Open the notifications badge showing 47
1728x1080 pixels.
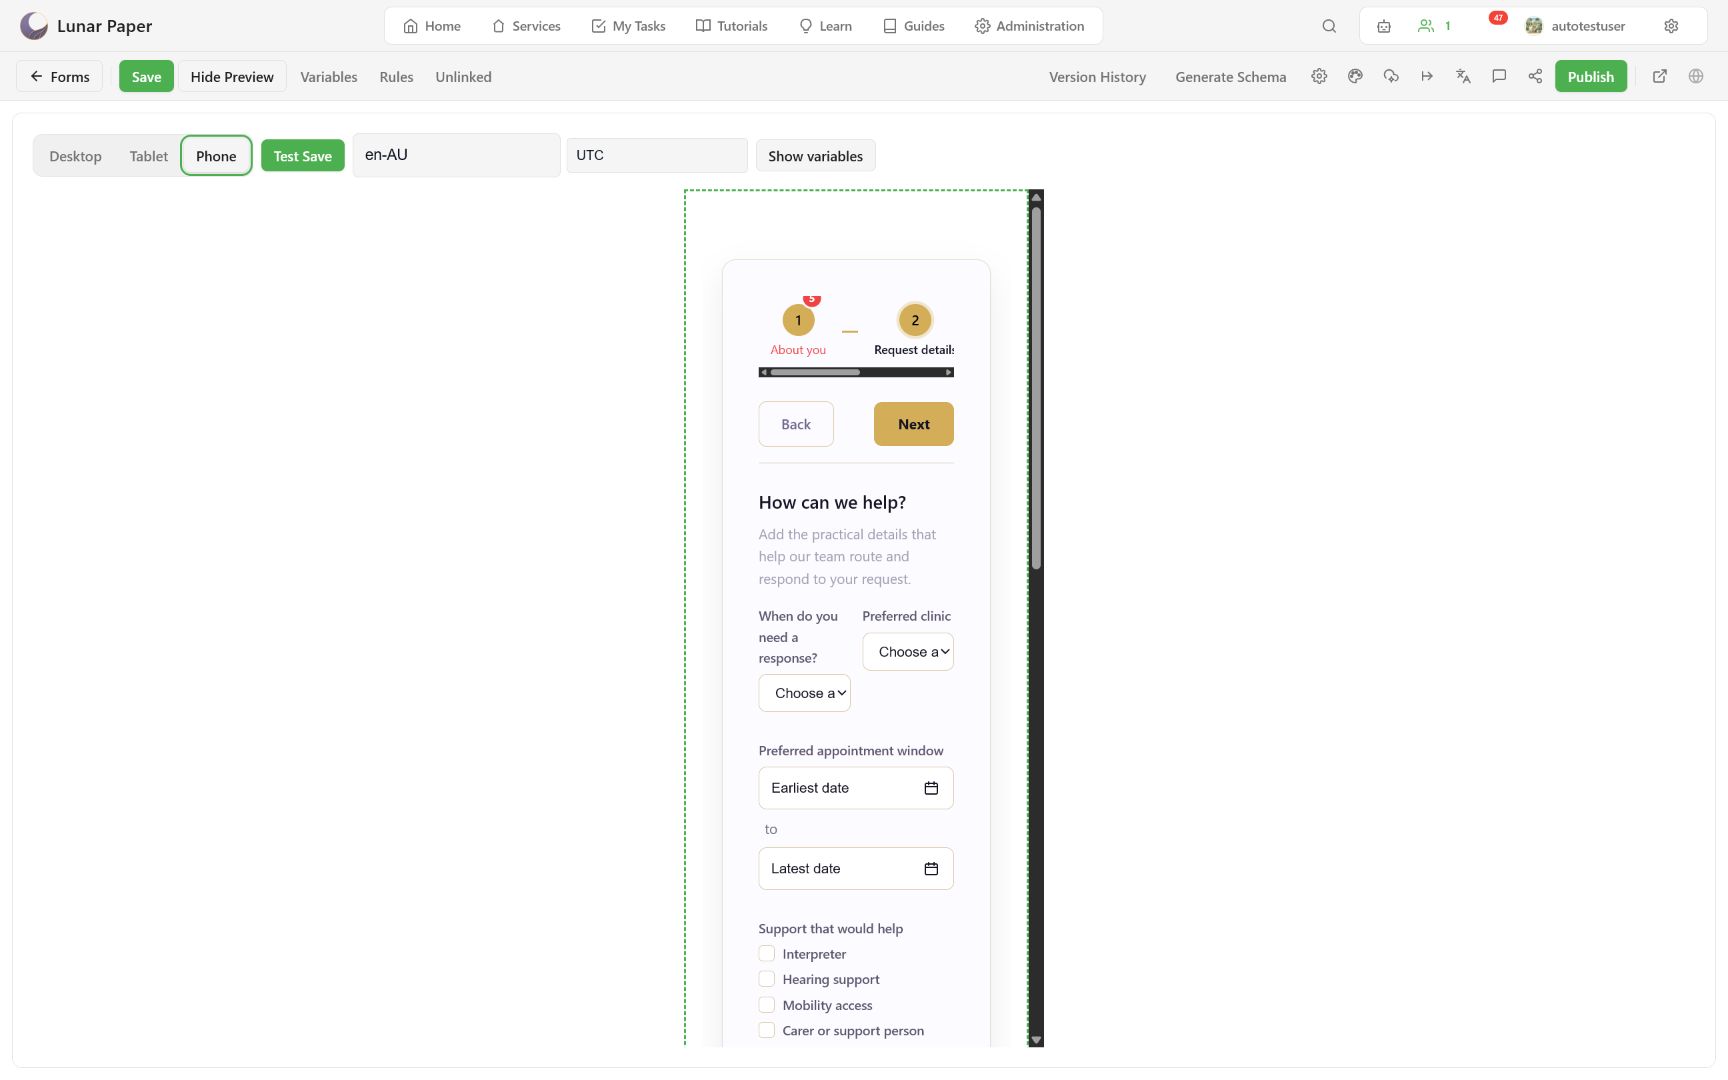pyautogui.click(x=1498, y=18)
